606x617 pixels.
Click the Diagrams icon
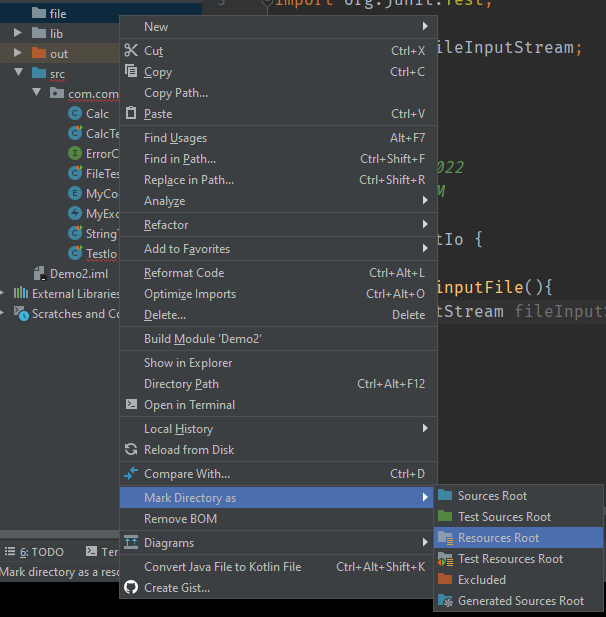click(x=131, y=542)
